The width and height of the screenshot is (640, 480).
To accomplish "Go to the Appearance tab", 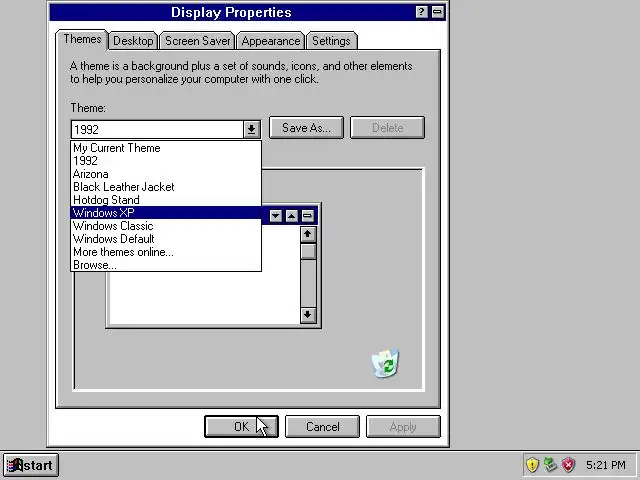I will coord(271,41).
